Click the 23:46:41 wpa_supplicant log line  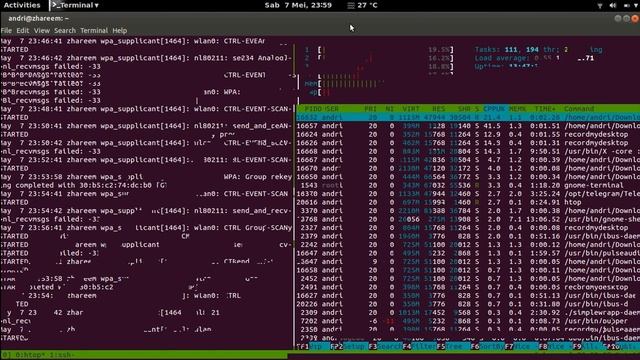(133, 41)
